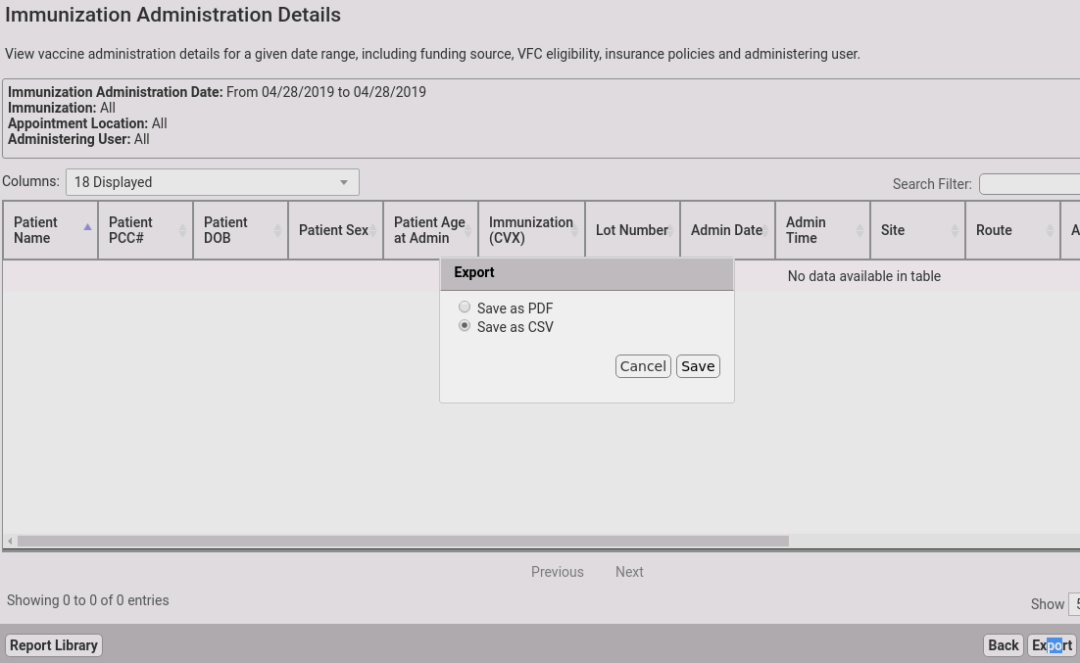Viewport: 1080px width, 663px height.
Task: Sort table by Immunization (CVX) column
Action: tap(531, 230)
